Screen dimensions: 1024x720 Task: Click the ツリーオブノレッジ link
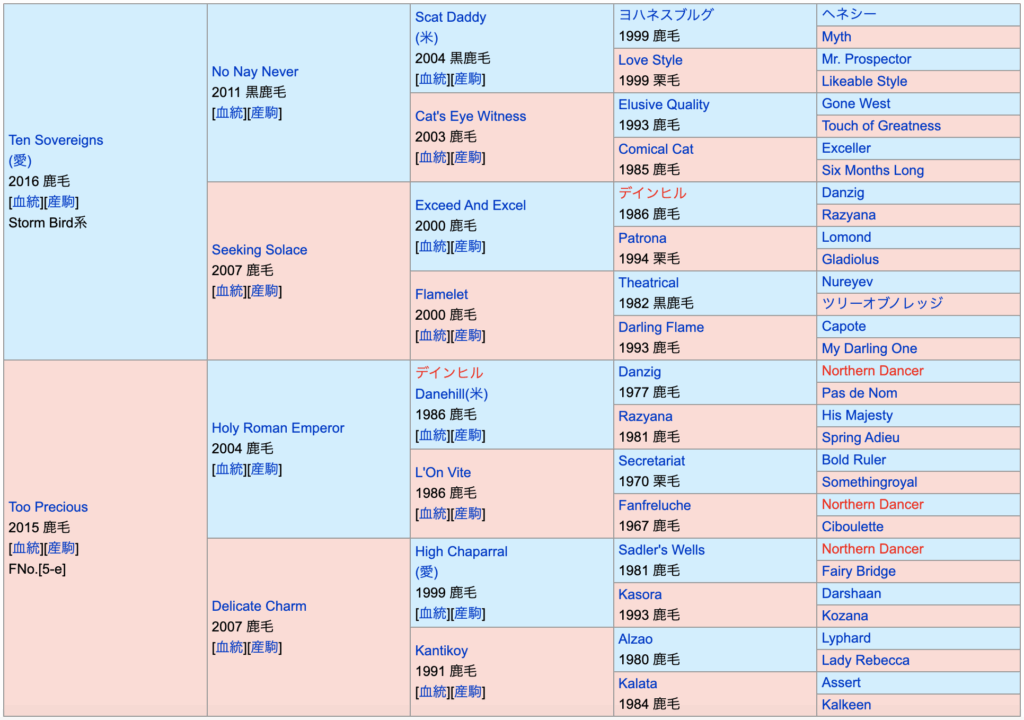[881, 303]
